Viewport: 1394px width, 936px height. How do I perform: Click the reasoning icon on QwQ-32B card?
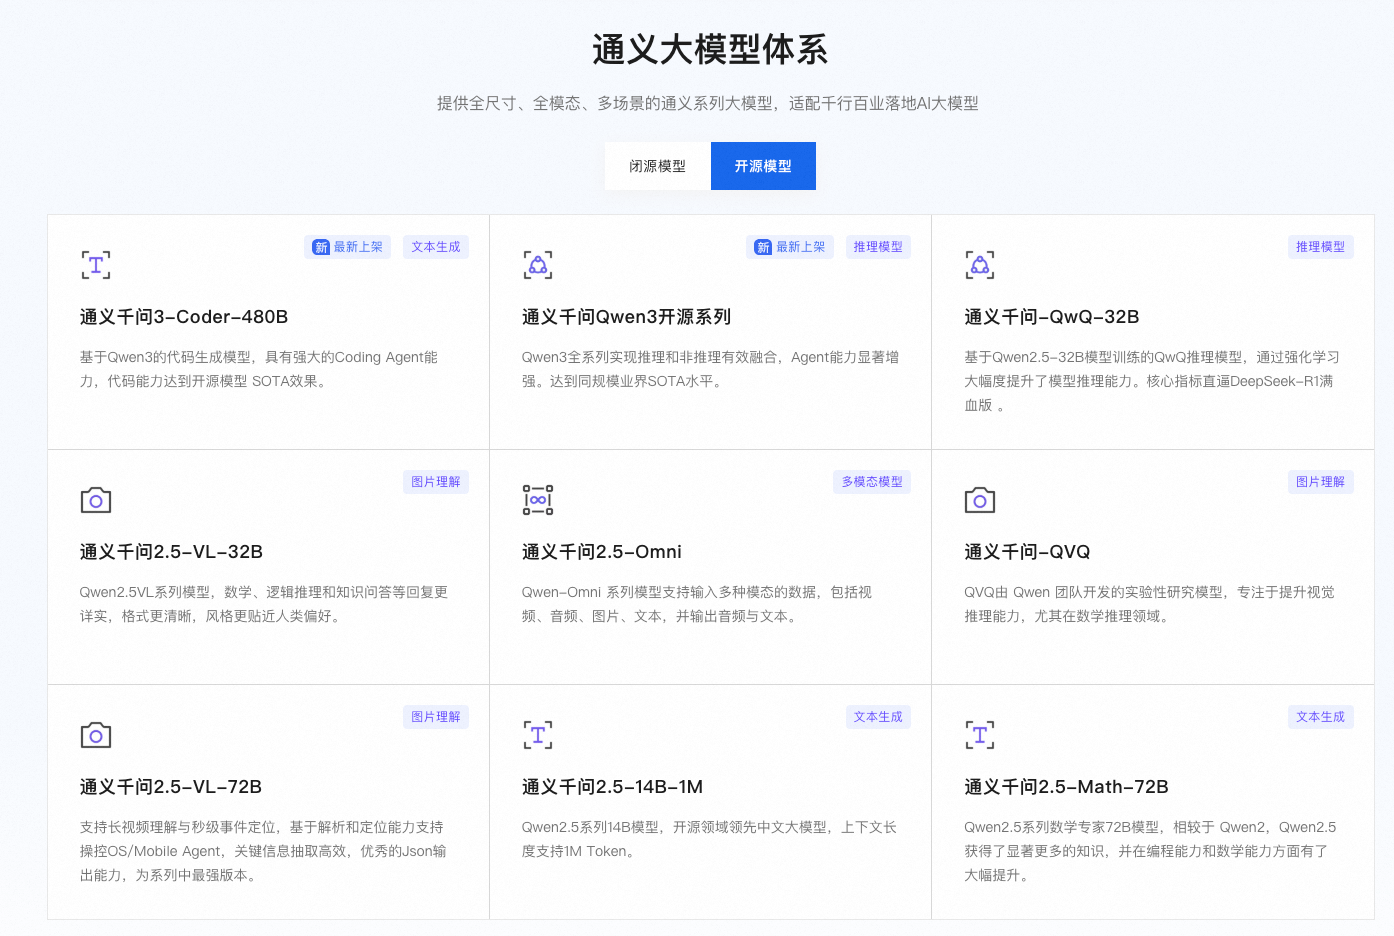(x=980, y=265)
